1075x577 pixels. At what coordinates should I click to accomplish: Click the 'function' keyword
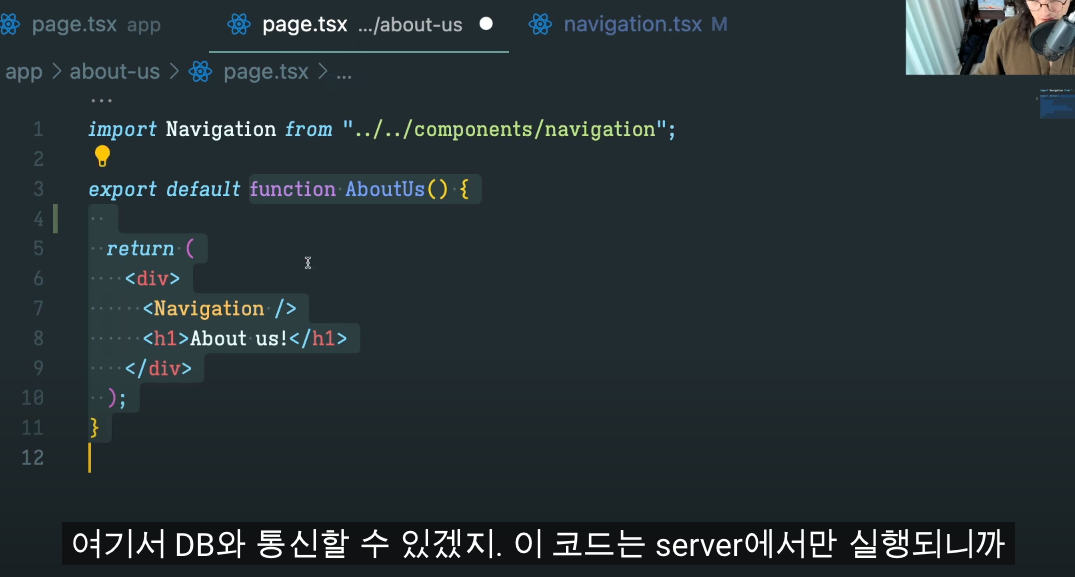(292, 189)
